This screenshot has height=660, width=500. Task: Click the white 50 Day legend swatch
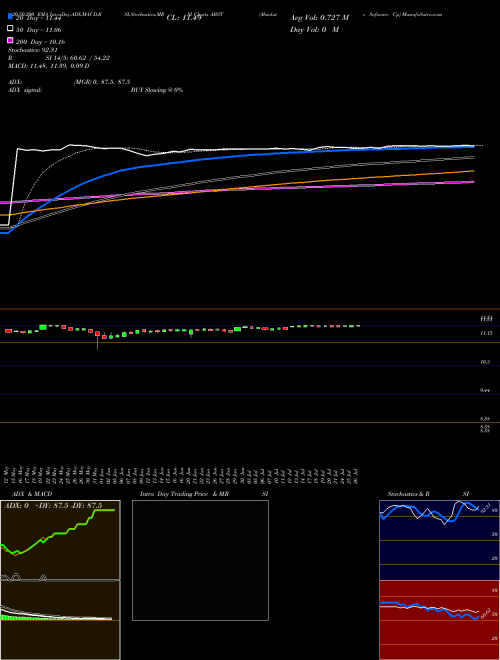pyautogui.click(x=11, y=29)
